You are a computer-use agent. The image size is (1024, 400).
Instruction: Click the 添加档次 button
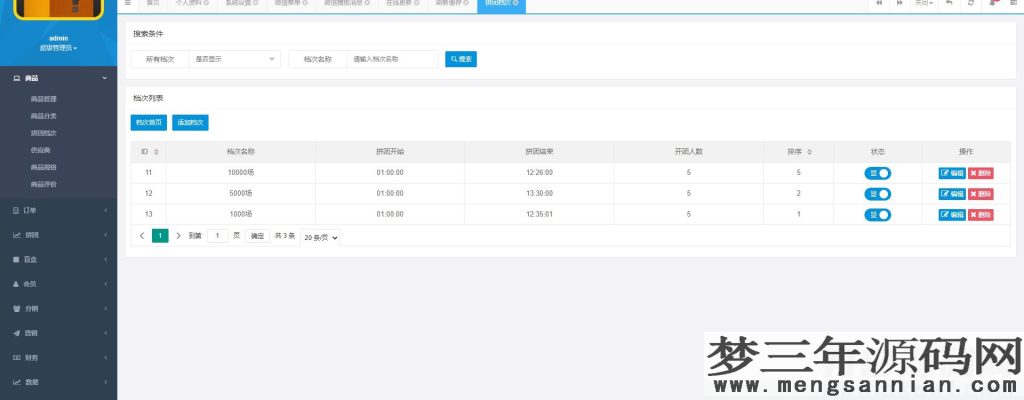click(190, 122)
